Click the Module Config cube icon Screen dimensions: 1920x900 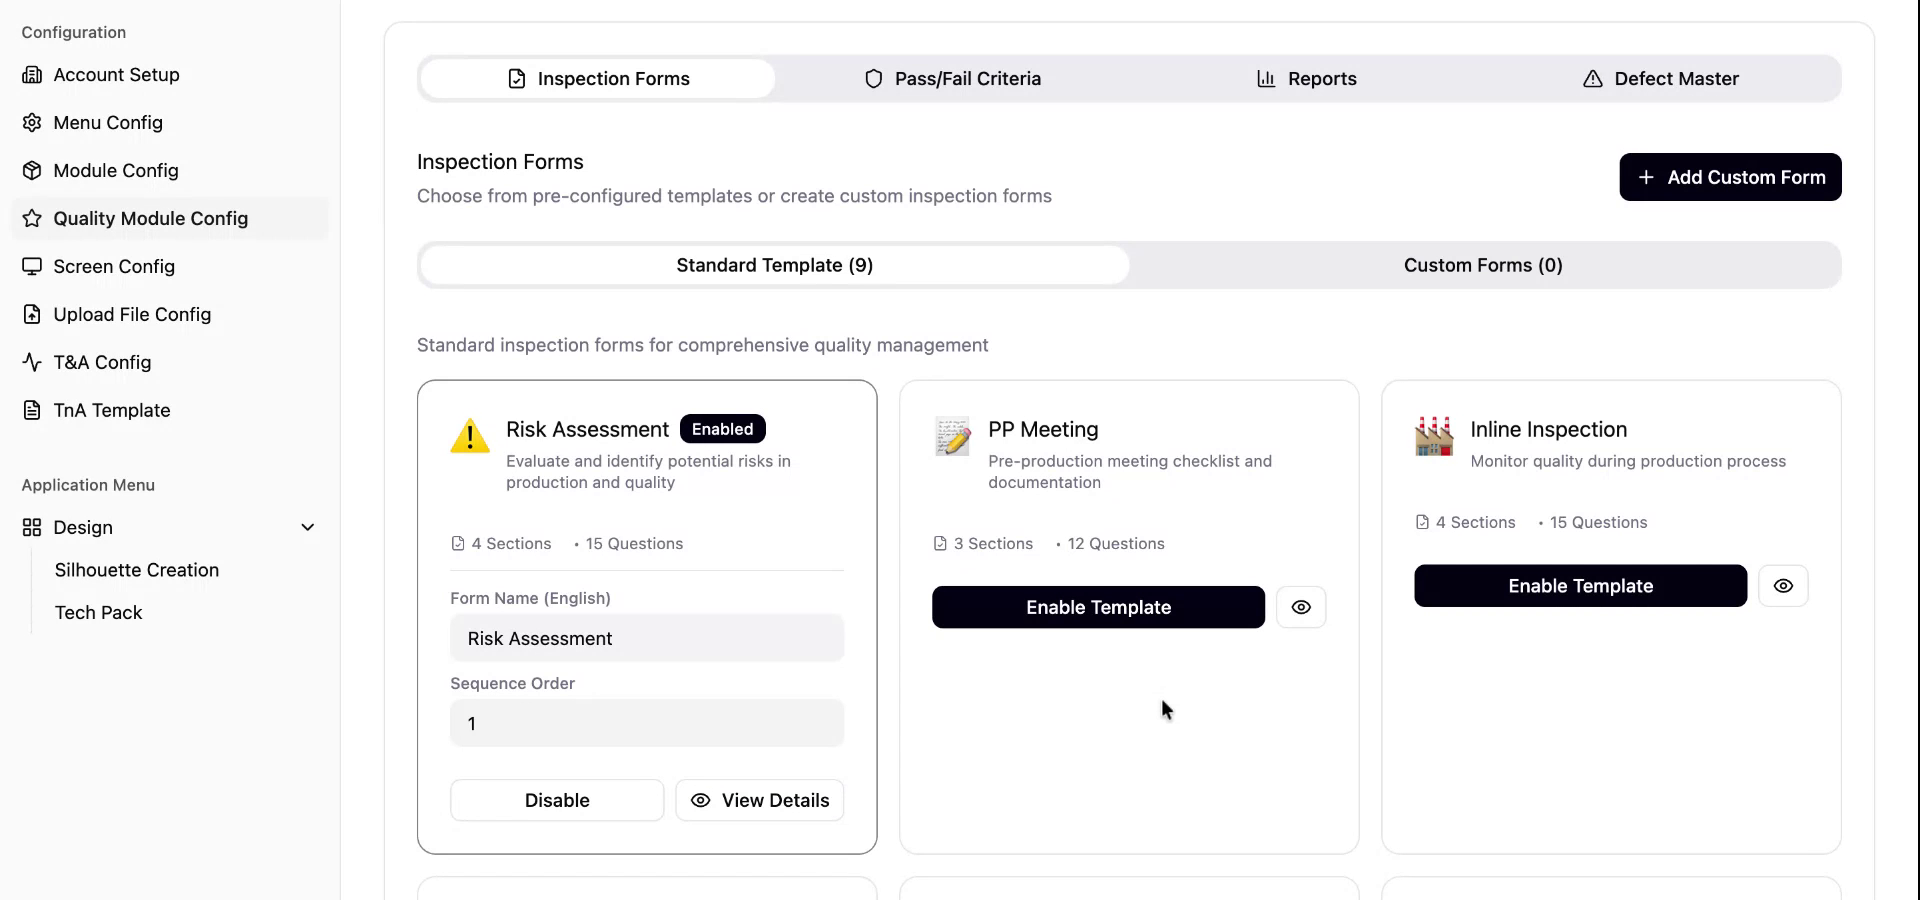pos(32,171)
